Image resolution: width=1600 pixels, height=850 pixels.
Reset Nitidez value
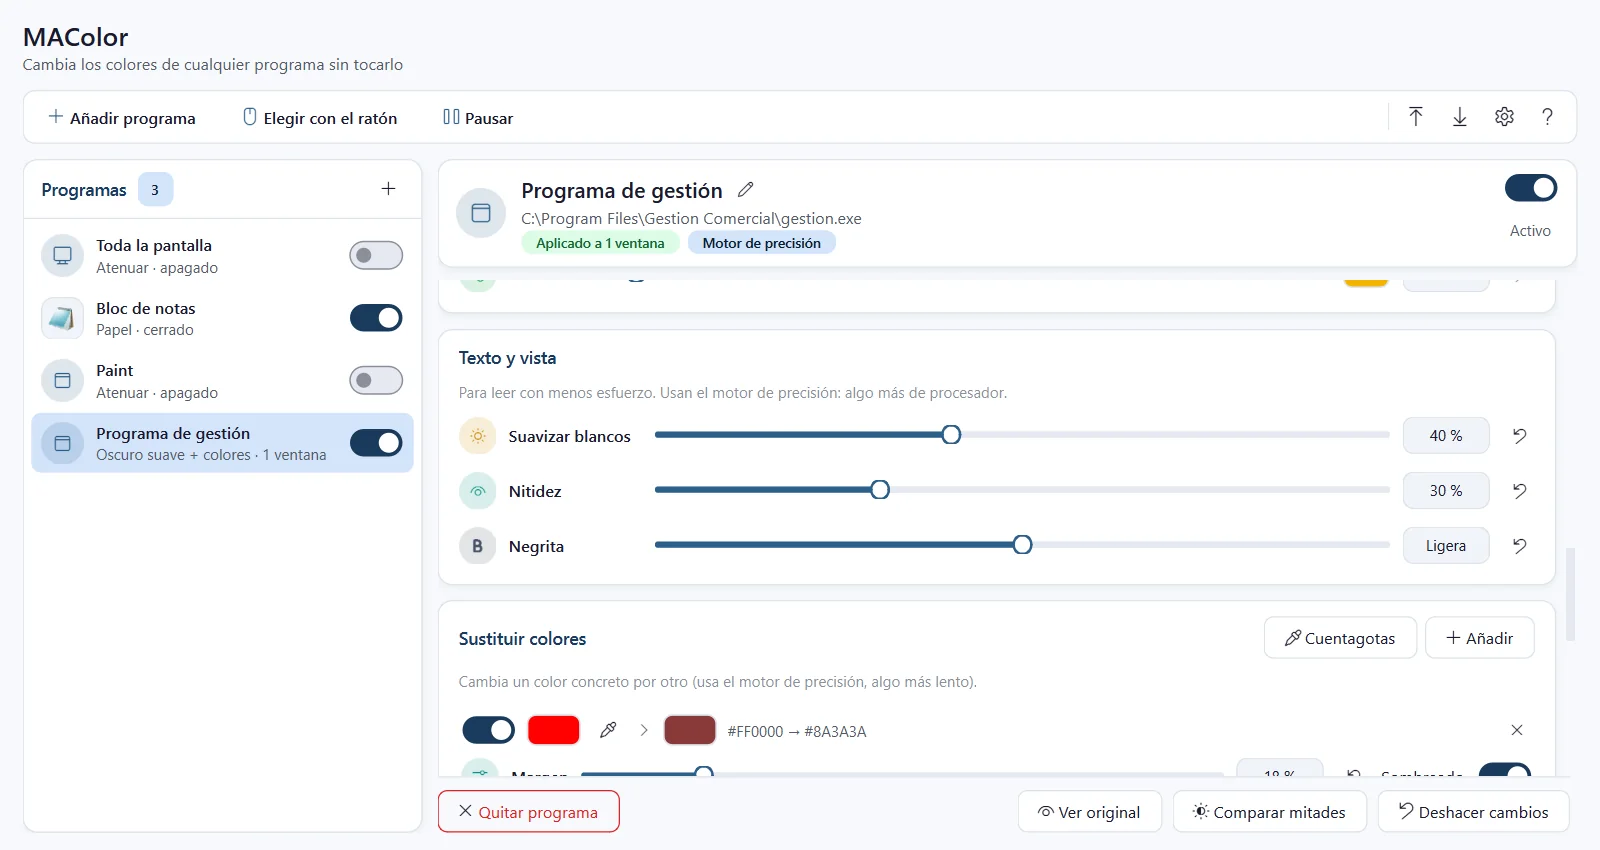(1519, 491)
